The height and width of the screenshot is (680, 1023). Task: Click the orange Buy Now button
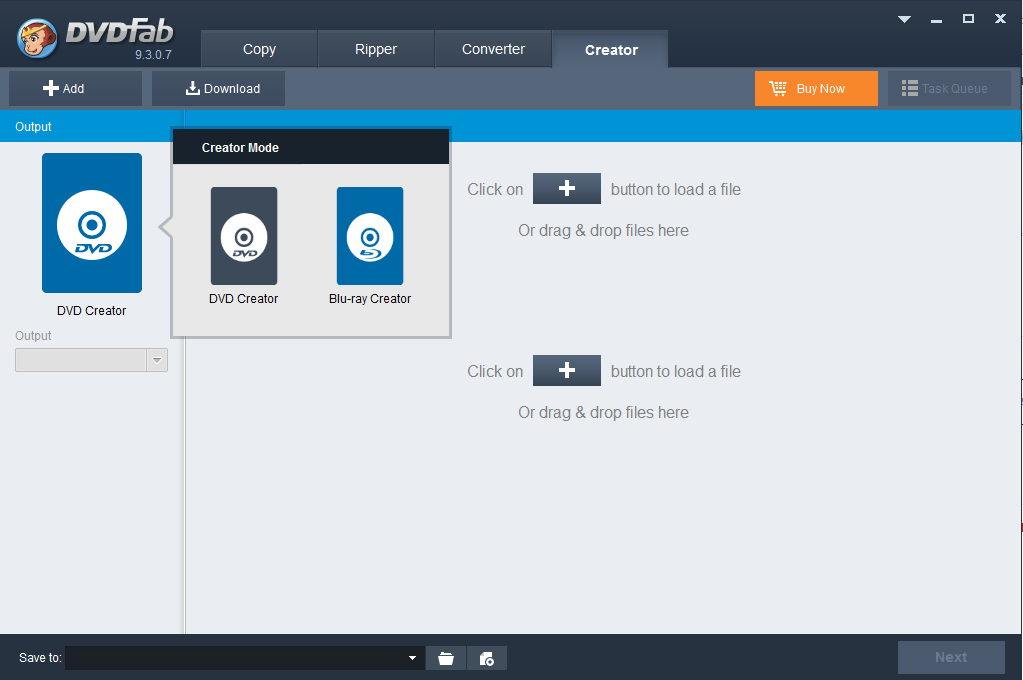point(816,89)
